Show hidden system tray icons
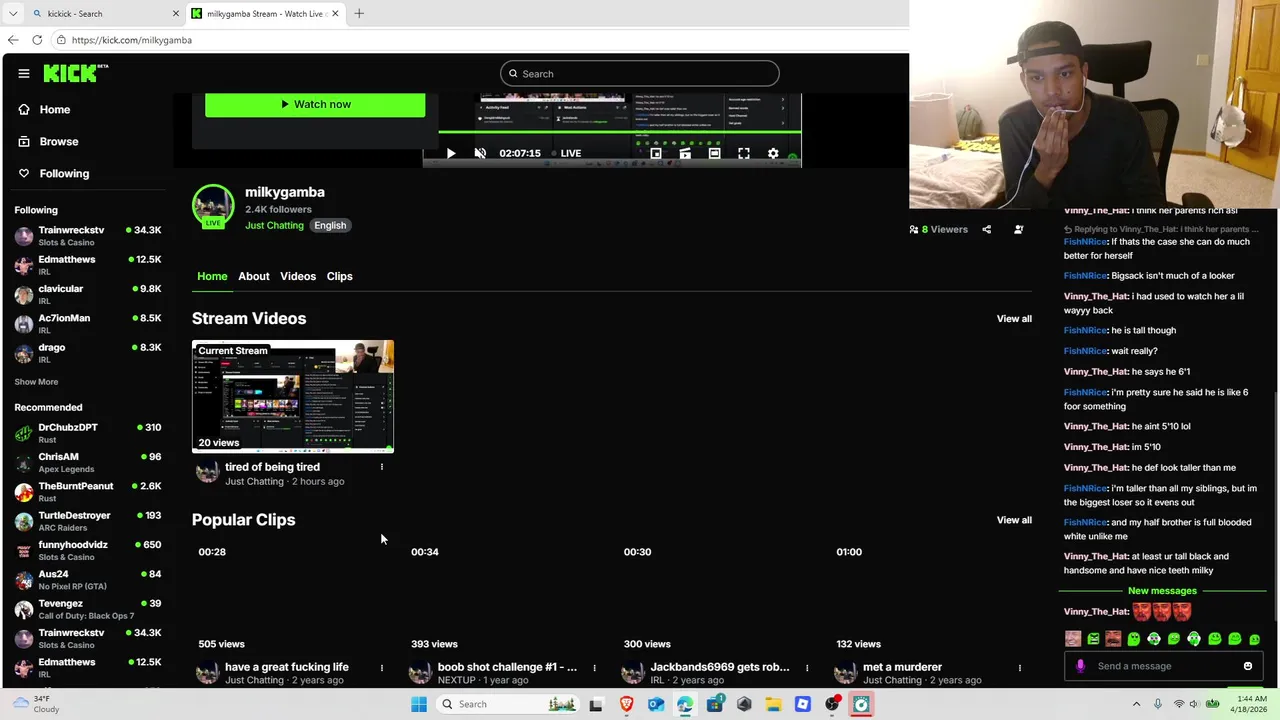1280x720 pixels. click(1136, 704)
